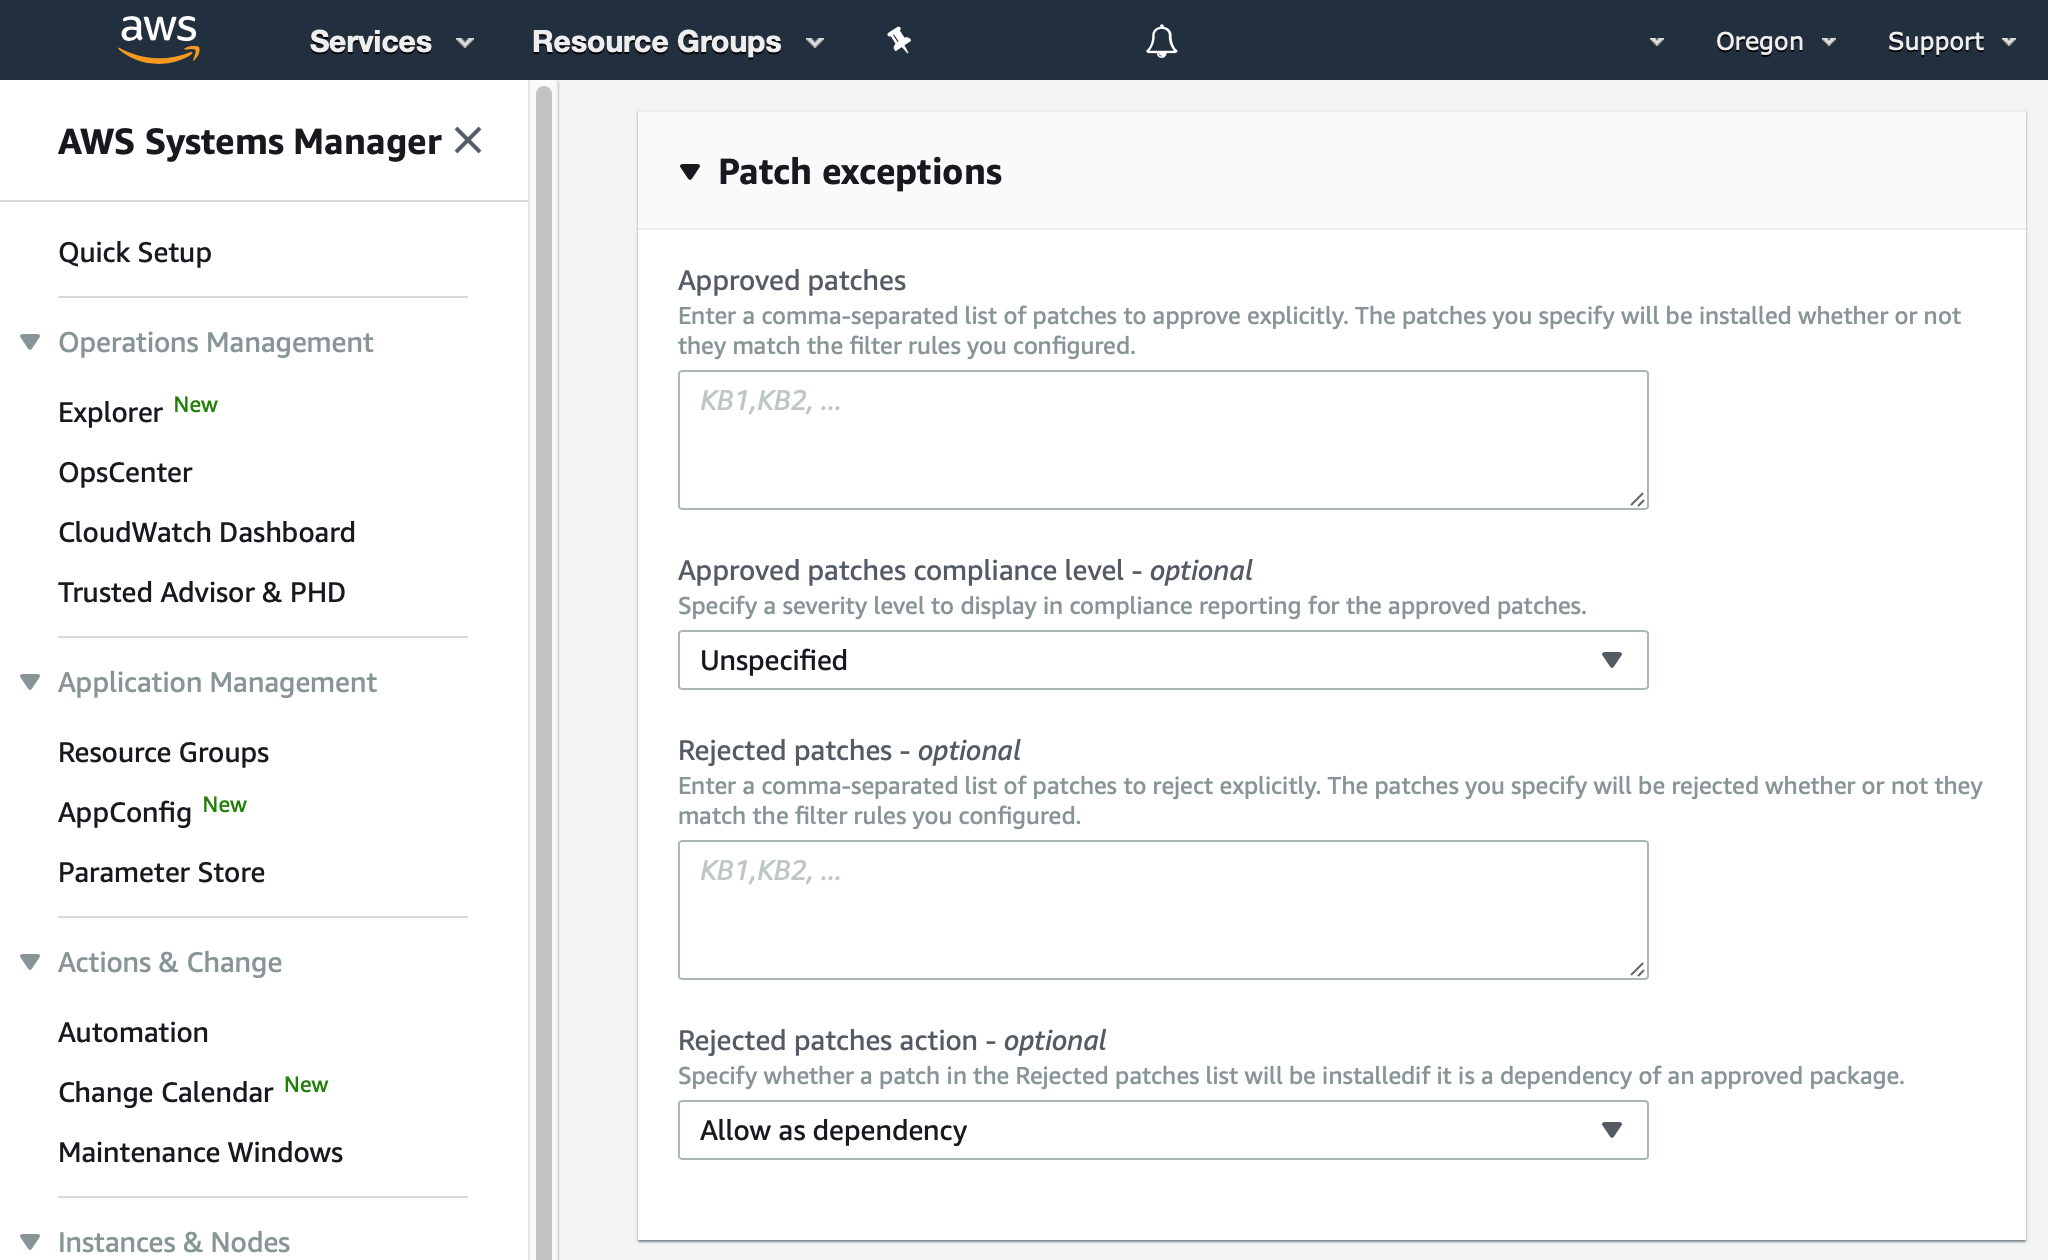
Task: Collapse the Operations Management section
Action: click(x=29, y=341)
